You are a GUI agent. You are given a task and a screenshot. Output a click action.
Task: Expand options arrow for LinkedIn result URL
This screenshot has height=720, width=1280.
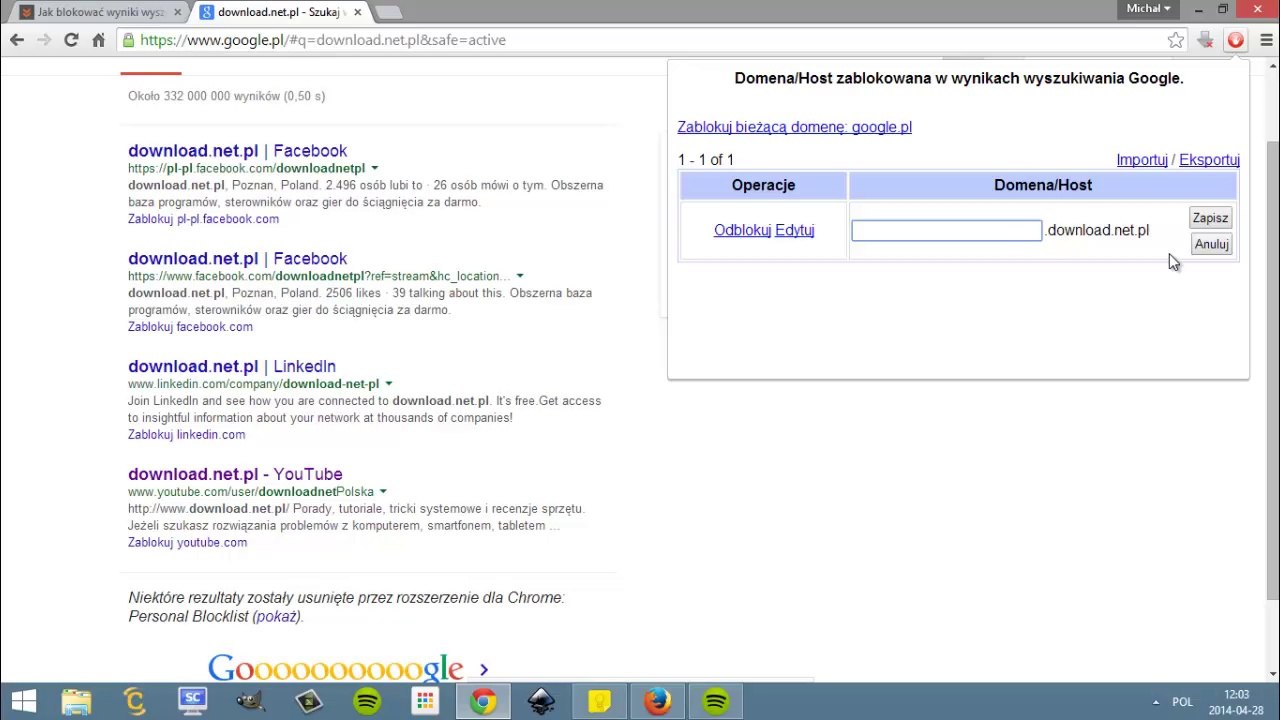tap(389, 384)
